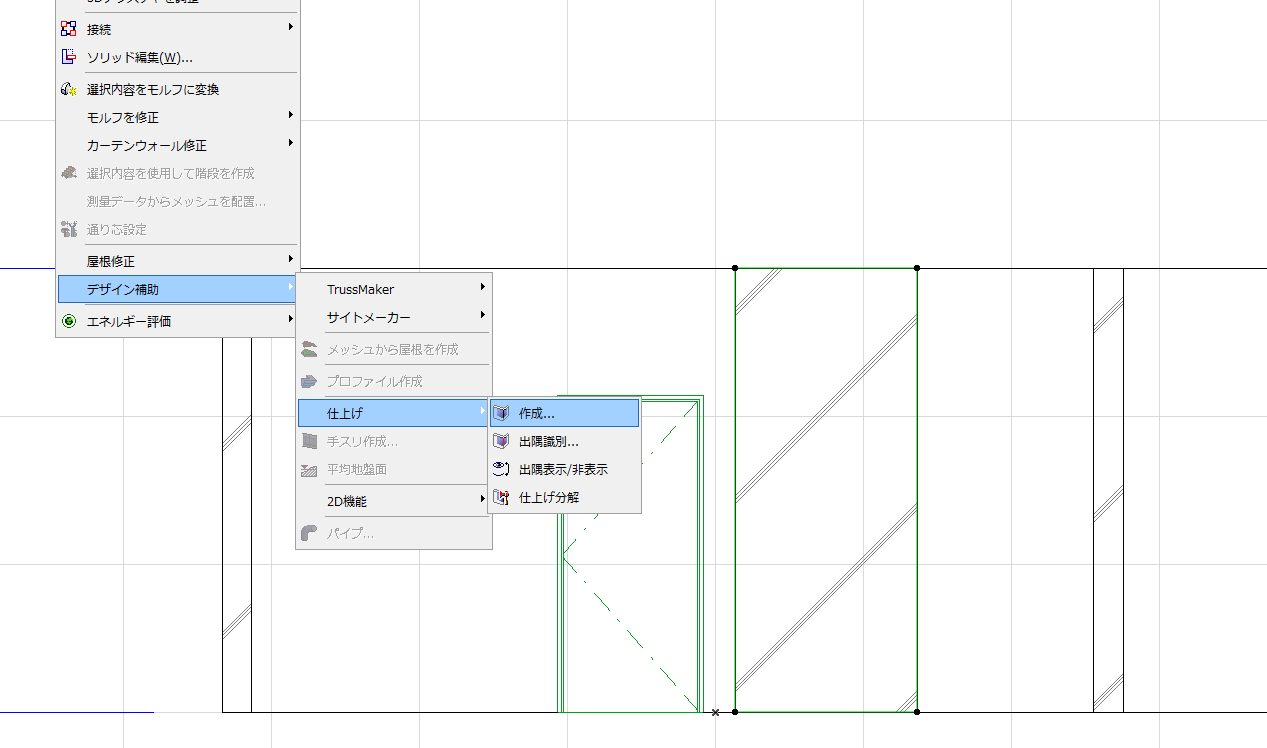Expand the 仕上げ submenu arrow

[x=482, y=411]
